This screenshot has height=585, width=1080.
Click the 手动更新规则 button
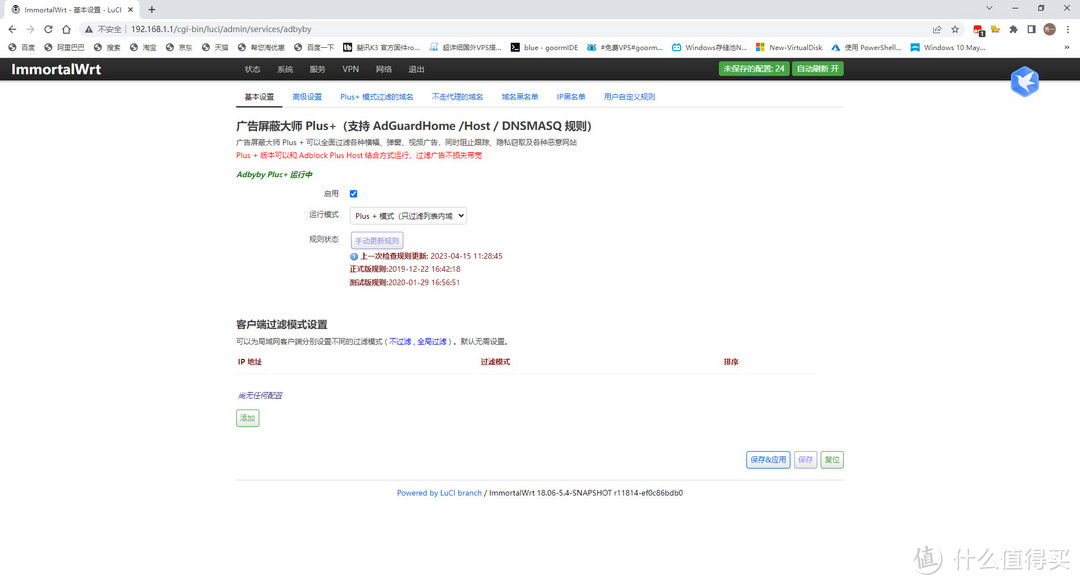pyautogui.click(x=377, y=241)
